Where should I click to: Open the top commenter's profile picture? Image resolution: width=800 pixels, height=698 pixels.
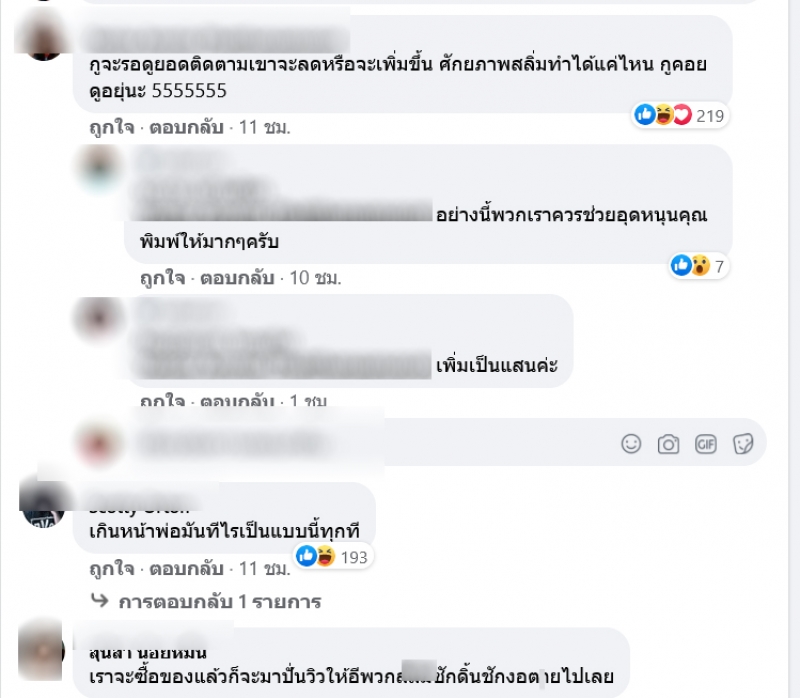44,38
